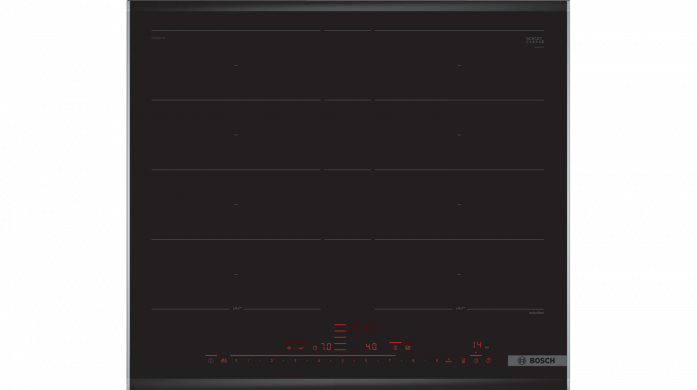Tap the main power on/off symbol

(211, 361)
